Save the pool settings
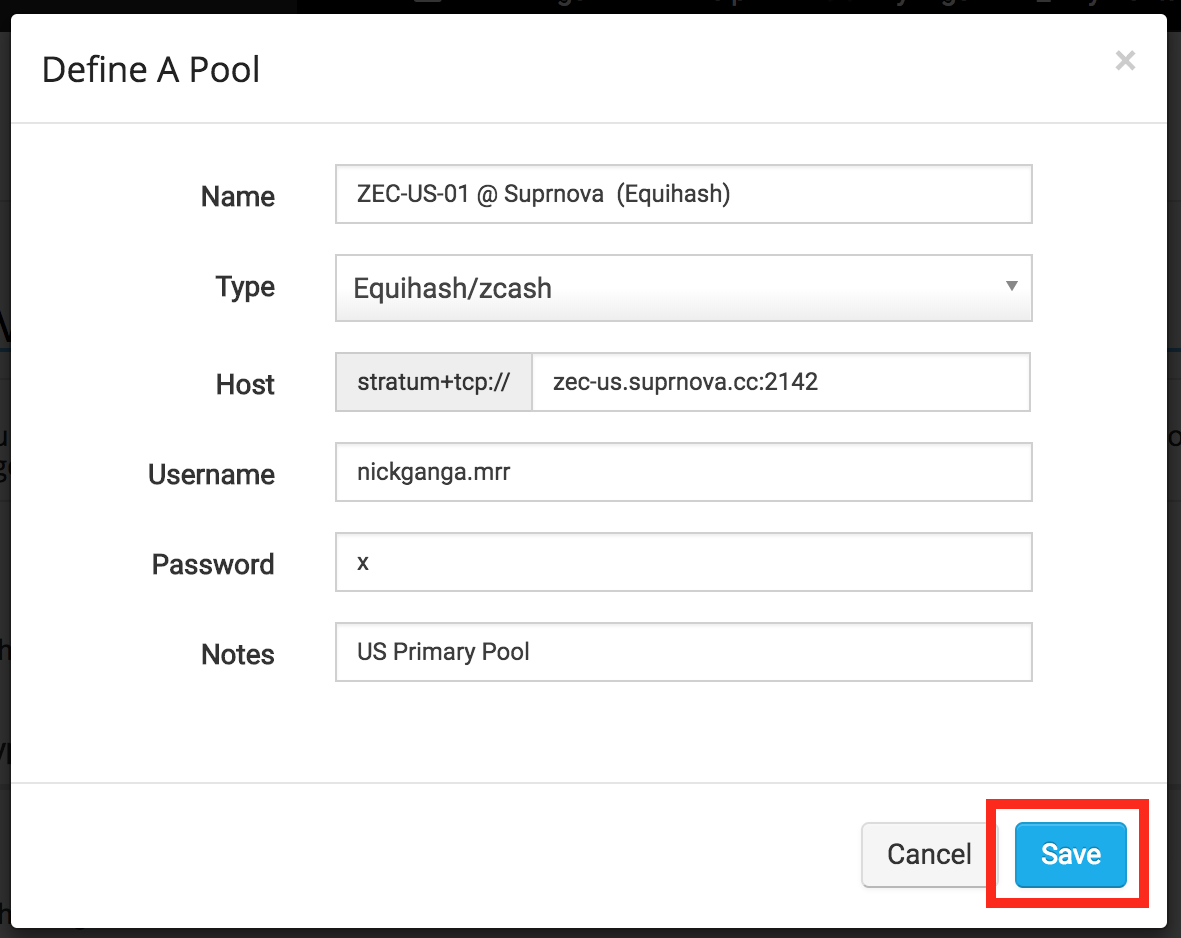 1070,854
